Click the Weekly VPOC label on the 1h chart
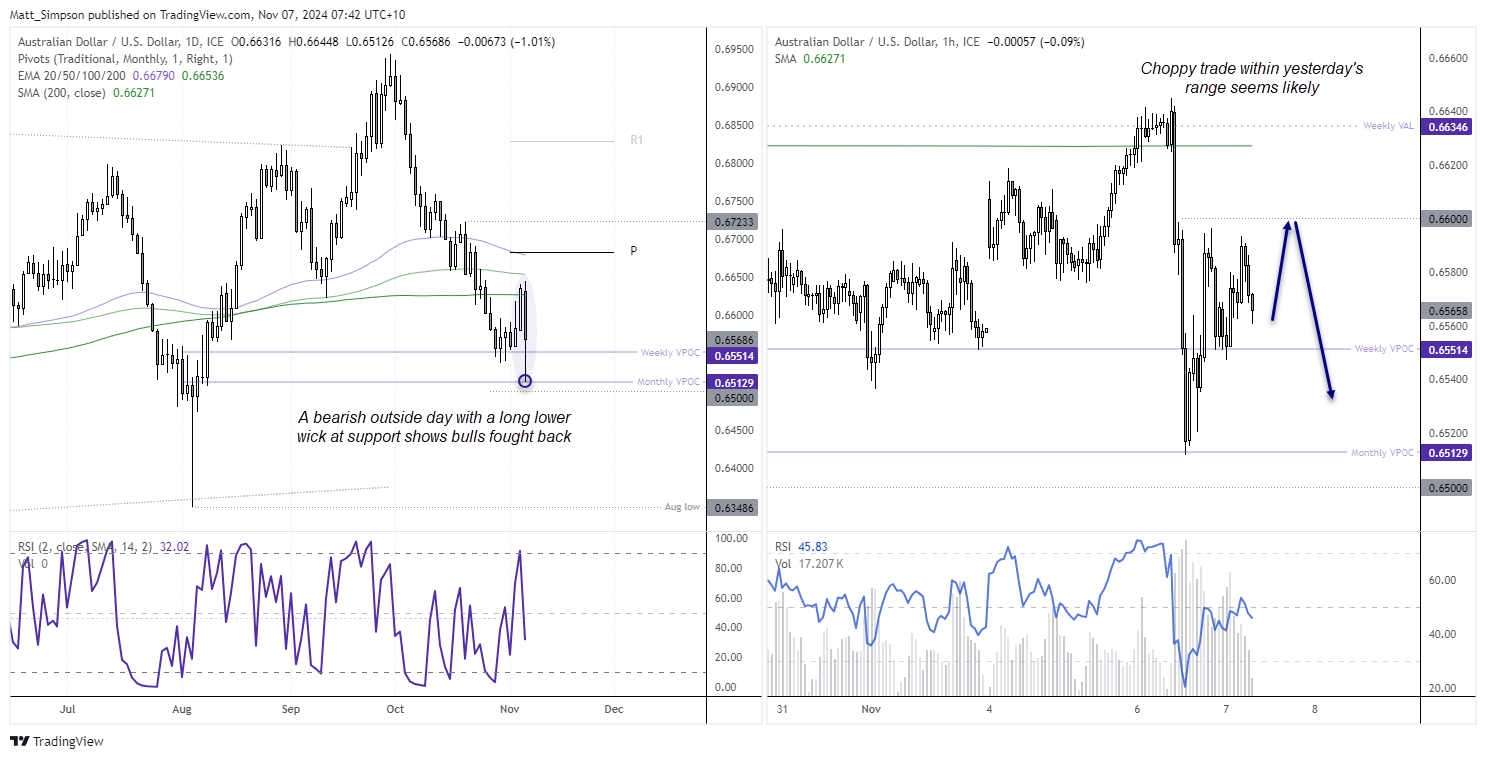The image size is (1486, 759). click(x=1385, y=349)
